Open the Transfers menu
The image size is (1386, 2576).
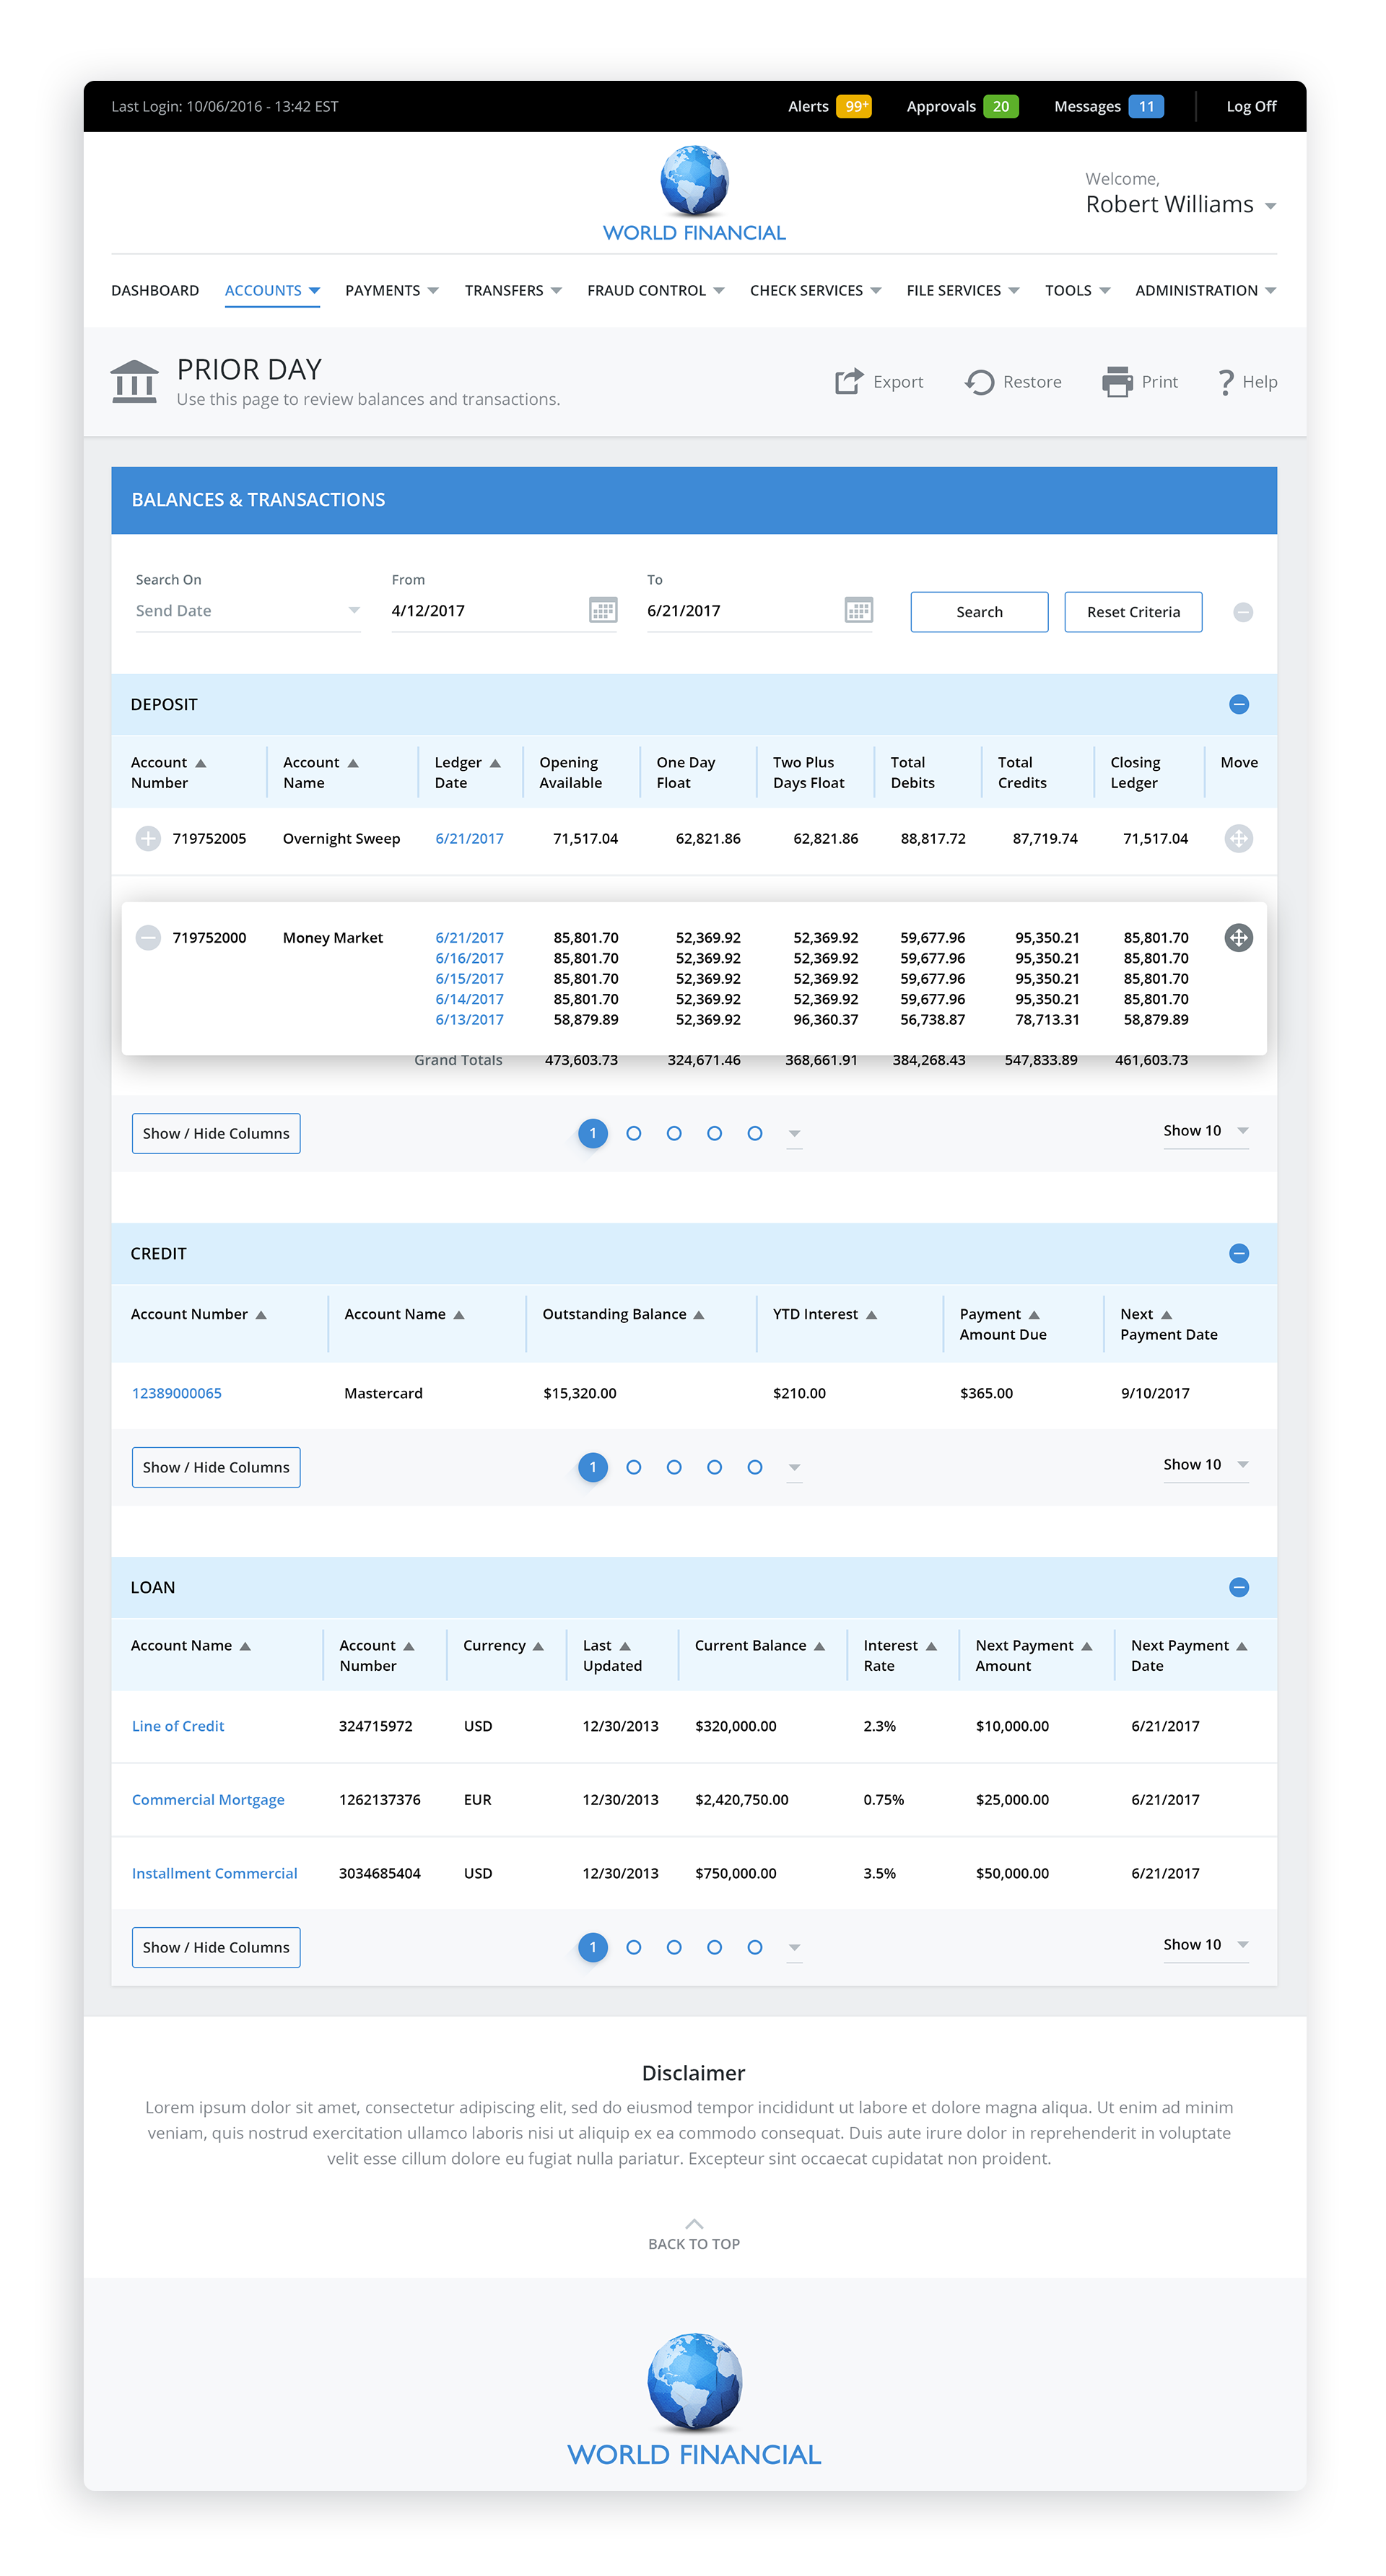click(x=513, y=290)
